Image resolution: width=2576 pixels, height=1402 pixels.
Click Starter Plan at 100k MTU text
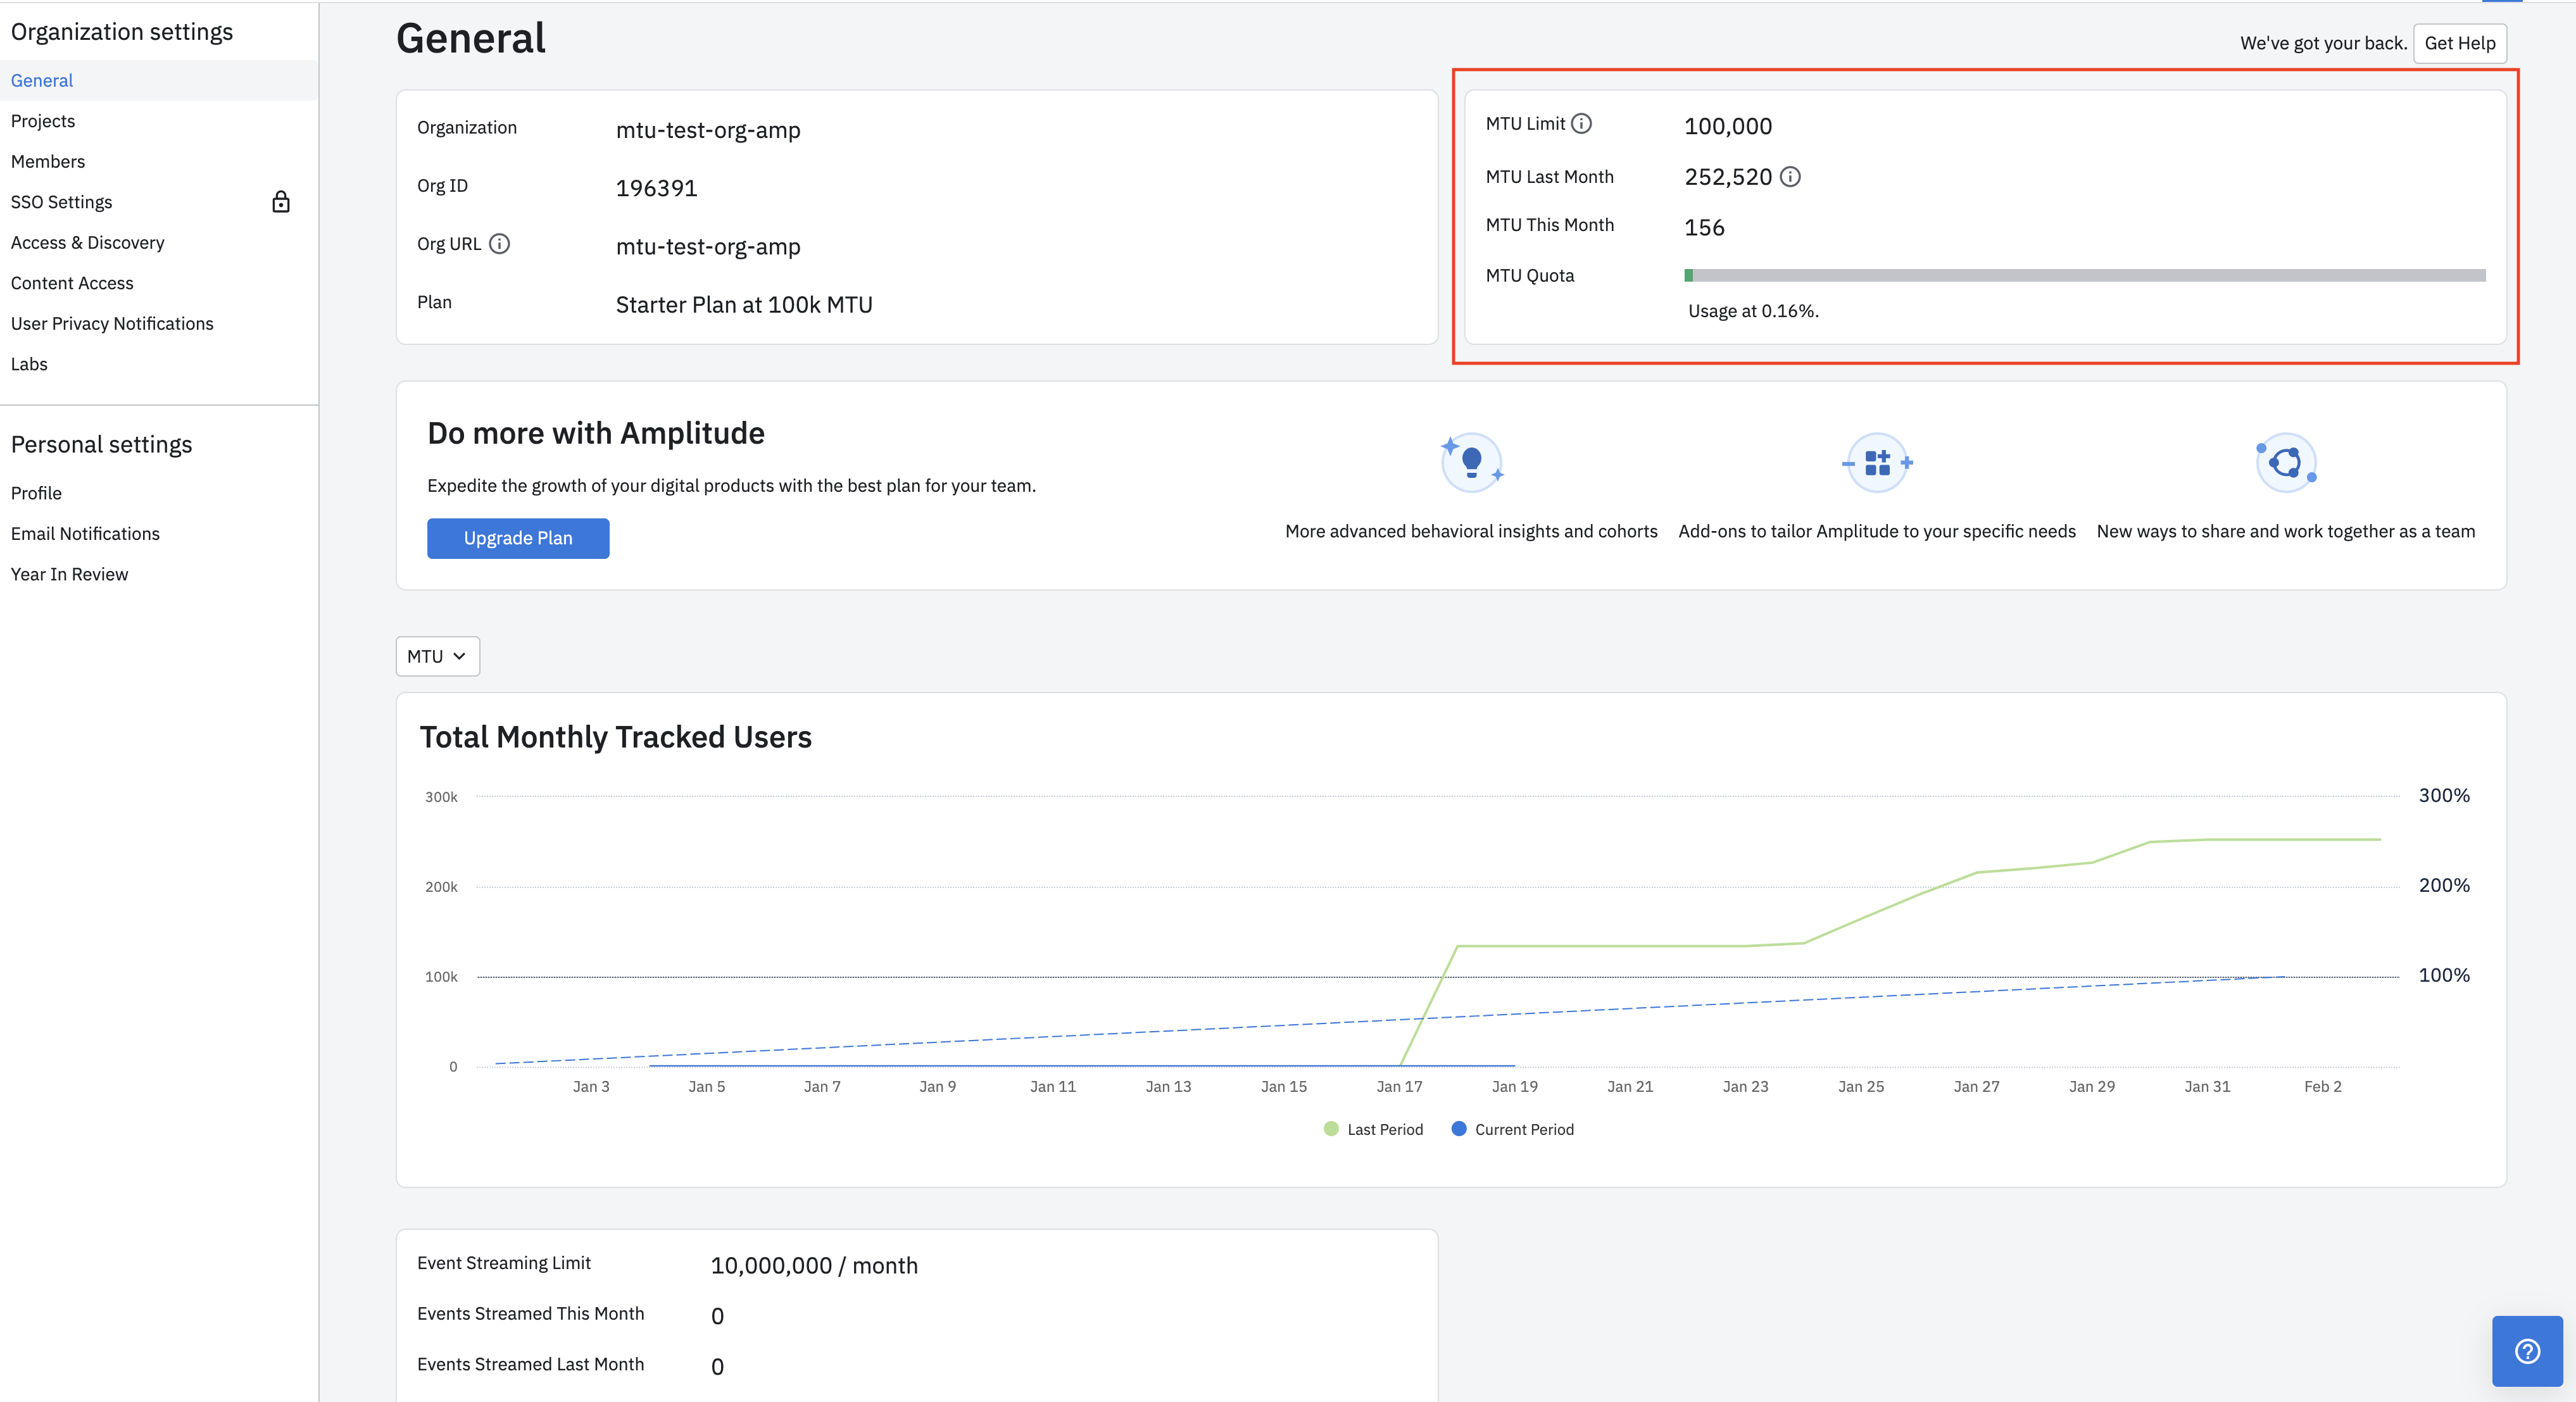click(744, 305)
